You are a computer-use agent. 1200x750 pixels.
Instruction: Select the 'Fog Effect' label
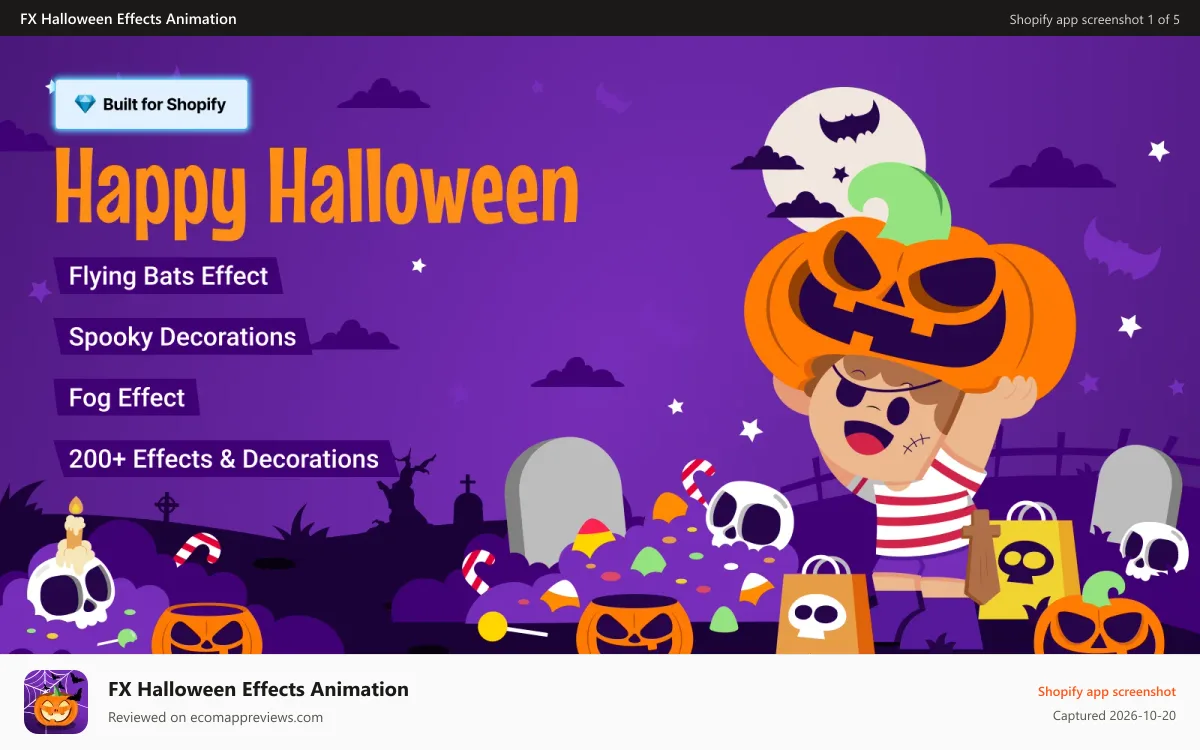pos(127,398)
